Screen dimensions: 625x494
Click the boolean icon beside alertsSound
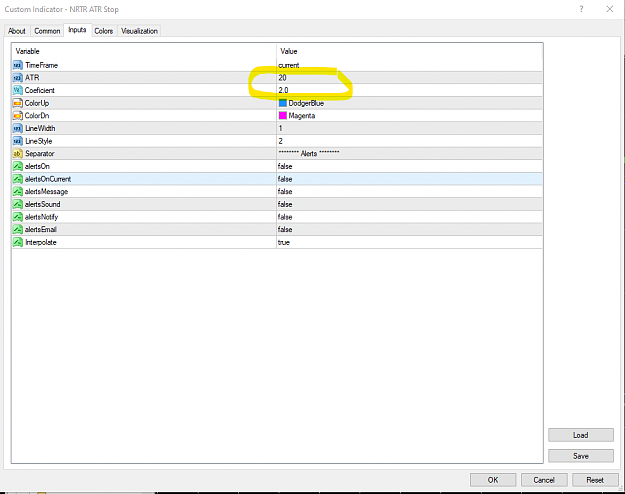coord(18,204)
